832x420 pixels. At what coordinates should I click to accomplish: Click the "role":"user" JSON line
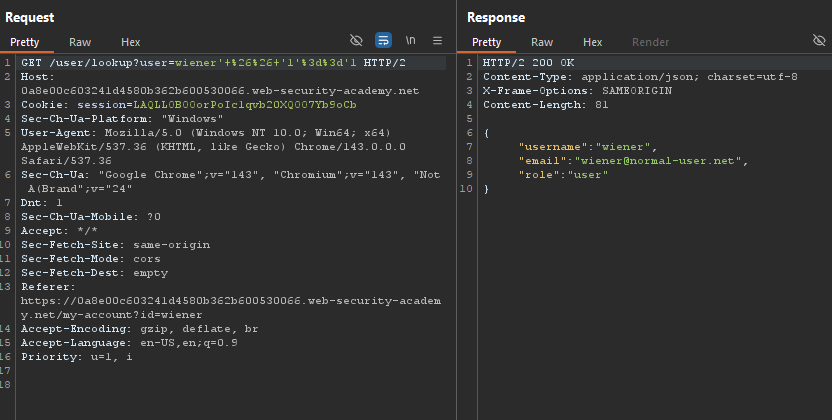[563, 174]
